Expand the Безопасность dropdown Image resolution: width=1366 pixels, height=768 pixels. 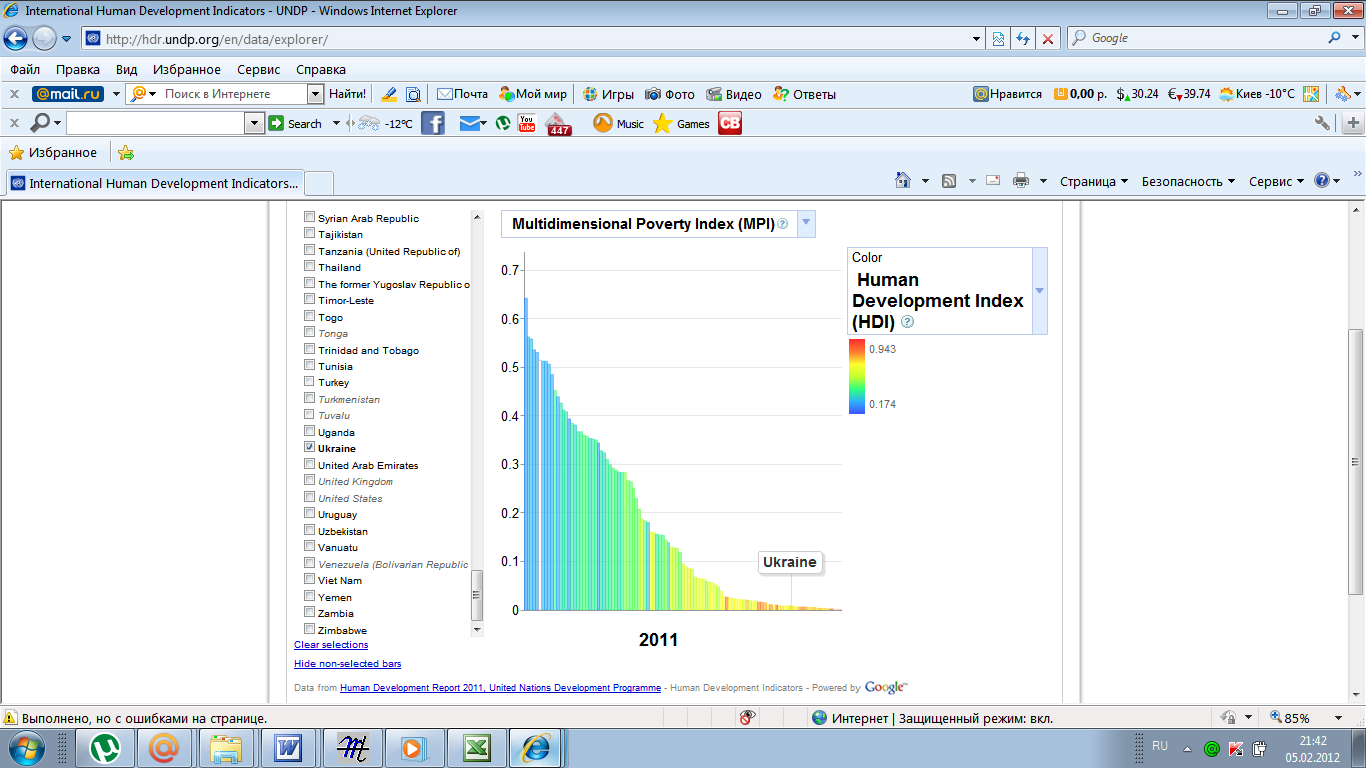(1188, 181)
